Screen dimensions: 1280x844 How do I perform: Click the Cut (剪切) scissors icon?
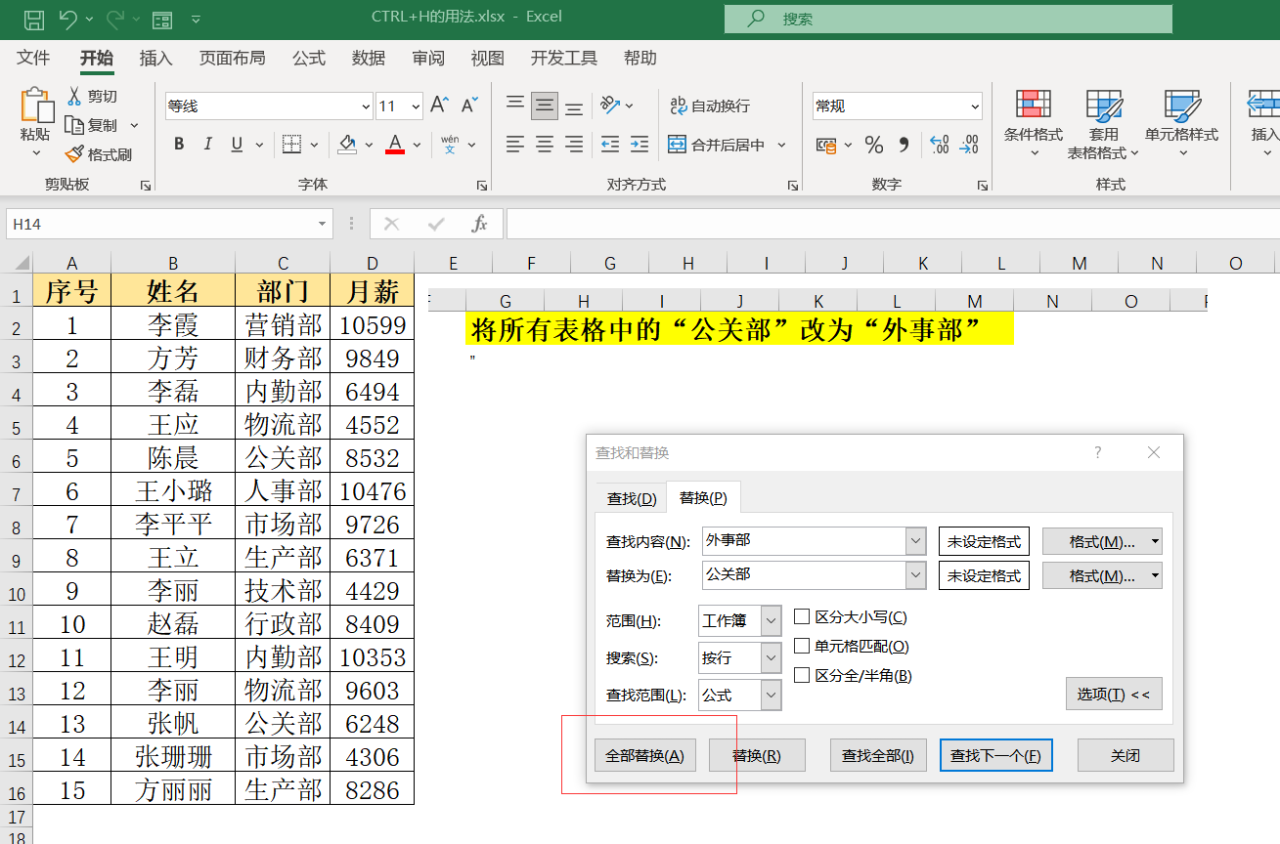pyautogui.click(x=74, y=96)
